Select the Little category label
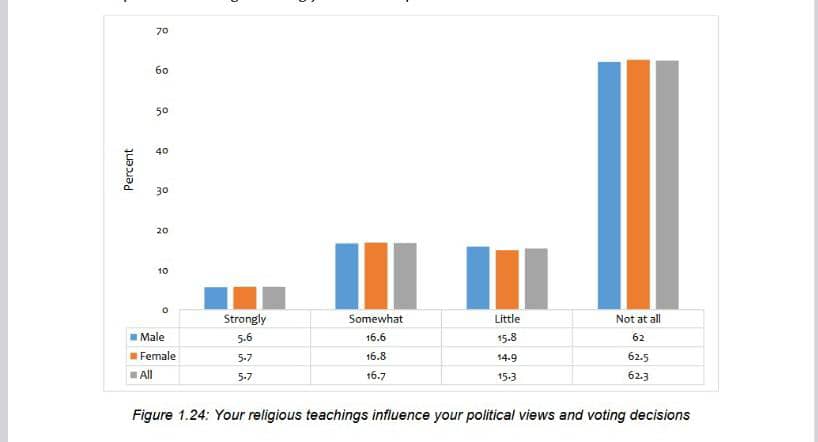This screenshot has height=442, width=818. (507, 319)
